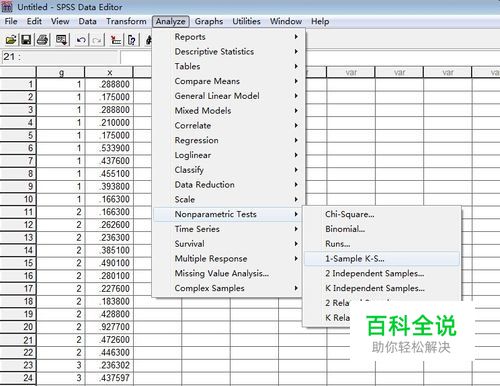Open the Utilities menu
Screen dimensions: 500x386
pyautogui.click(x=246, y=21)
